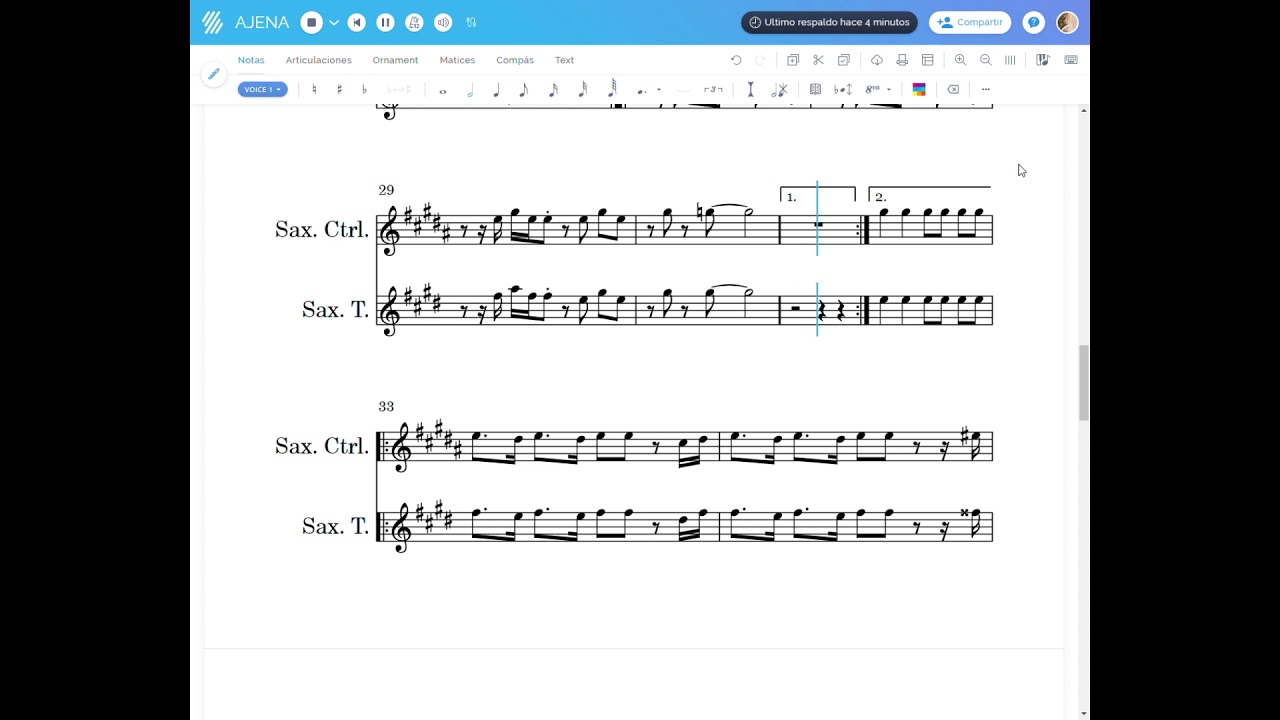Select the 32nd note duration
The height and width of the screenshot is (720, 1280).
582,89
